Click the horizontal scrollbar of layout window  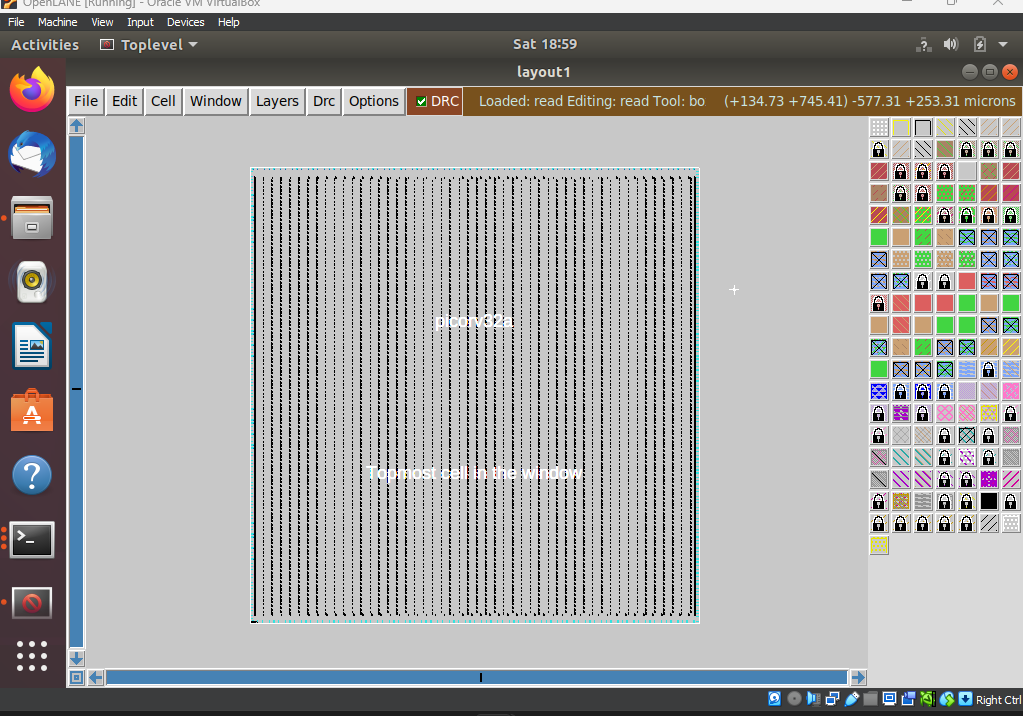point(476,677)
